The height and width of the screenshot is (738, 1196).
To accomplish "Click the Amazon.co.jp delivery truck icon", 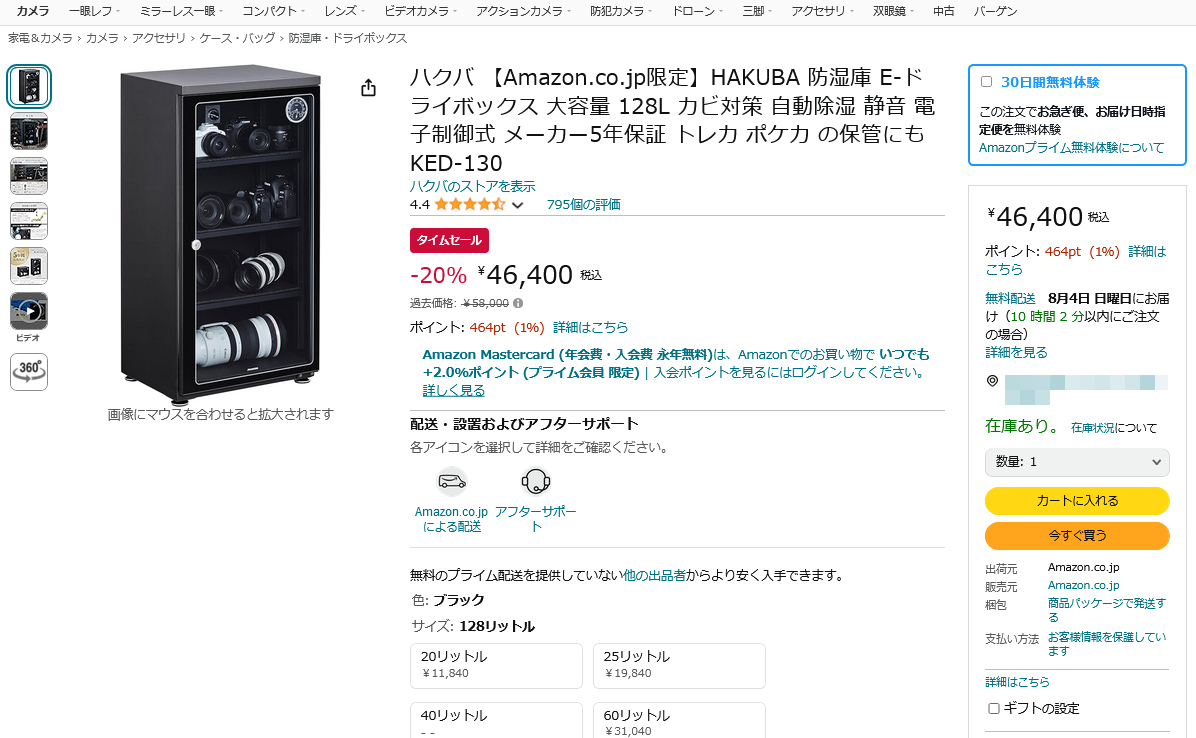I will 452,481.
